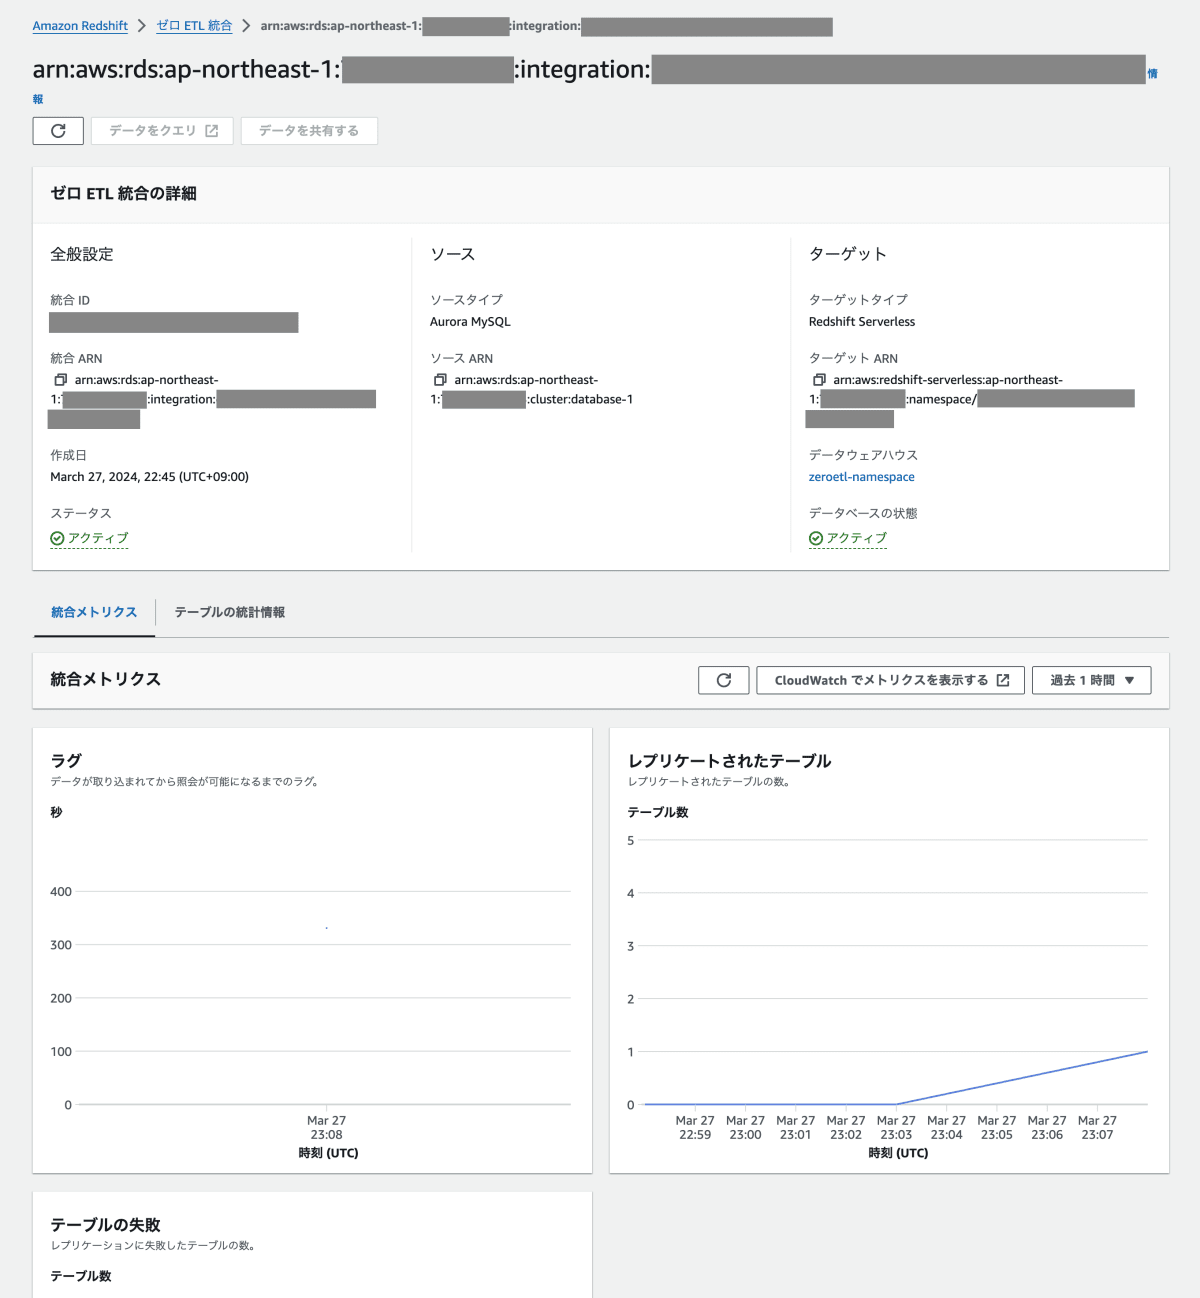Open the zeroetl-namespace data warehouse link

pyautogui.click(x=862, y=477)
